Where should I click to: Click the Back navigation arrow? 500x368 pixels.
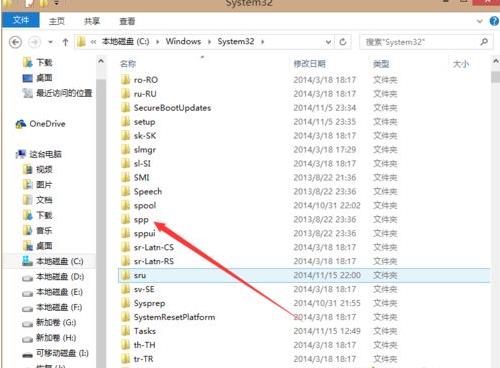pyautogui.click(x=15, y=42)
